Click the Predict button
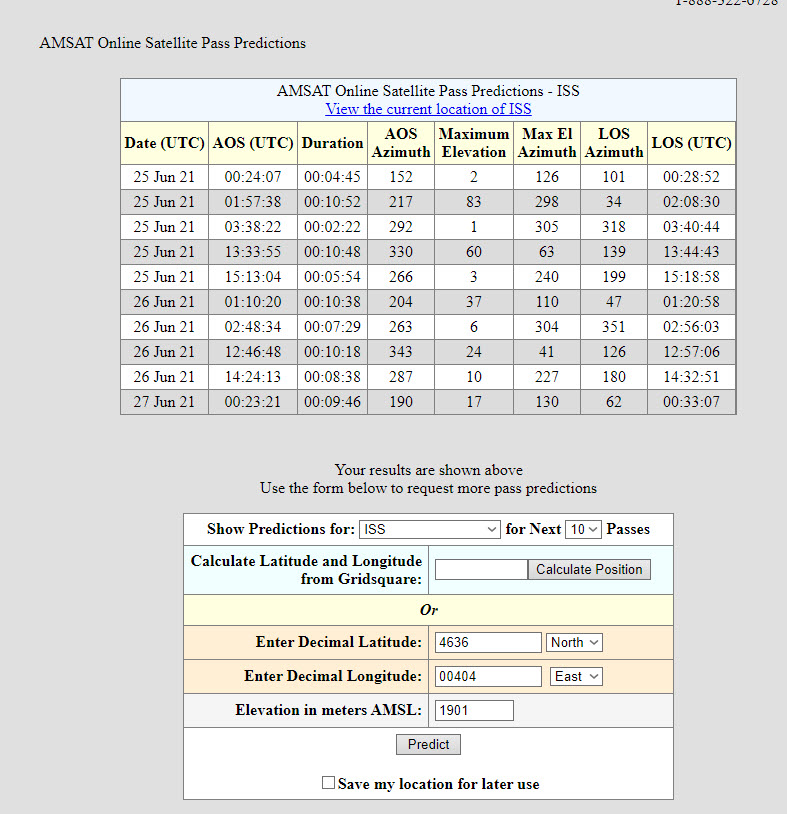 [428, 744]
